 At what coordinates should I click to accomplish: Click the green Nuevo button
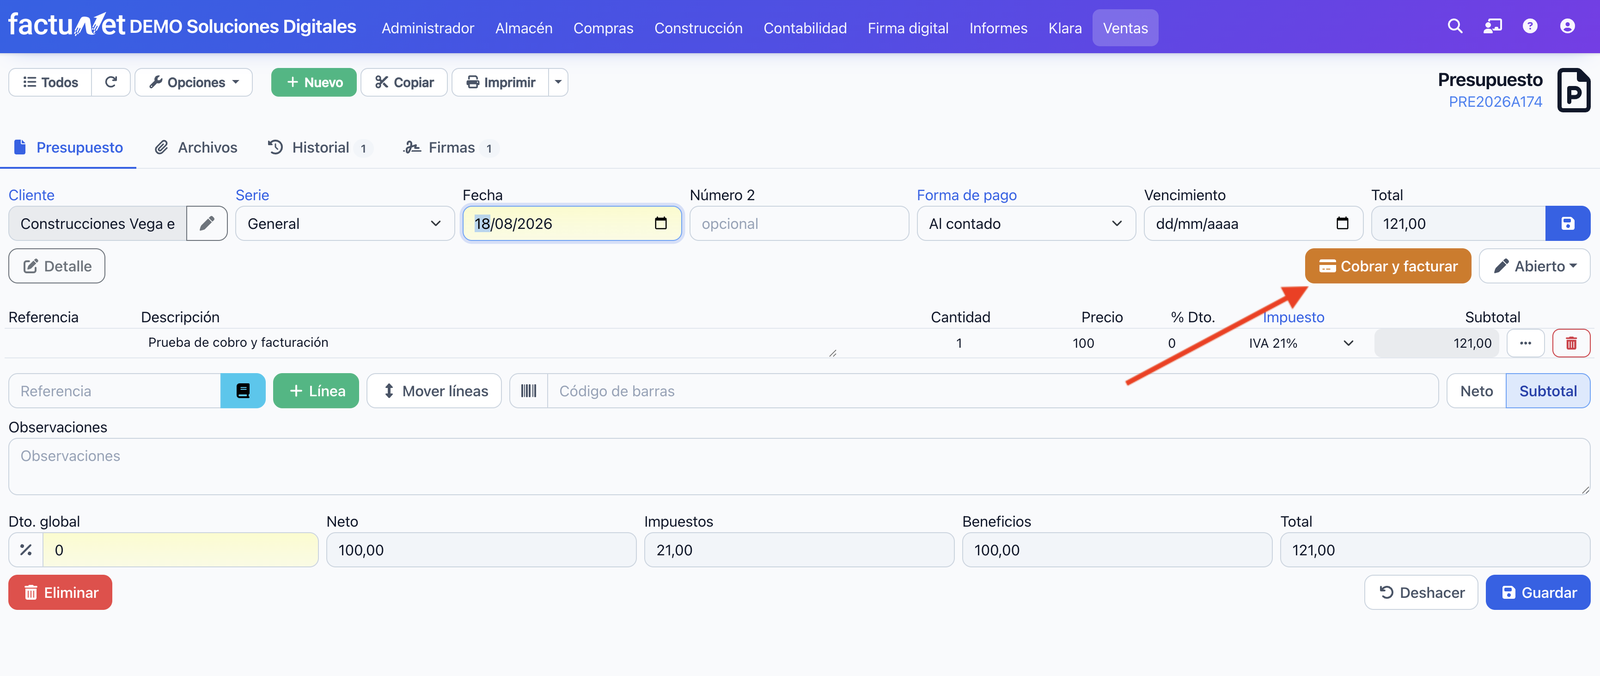(x=314, y=82)
